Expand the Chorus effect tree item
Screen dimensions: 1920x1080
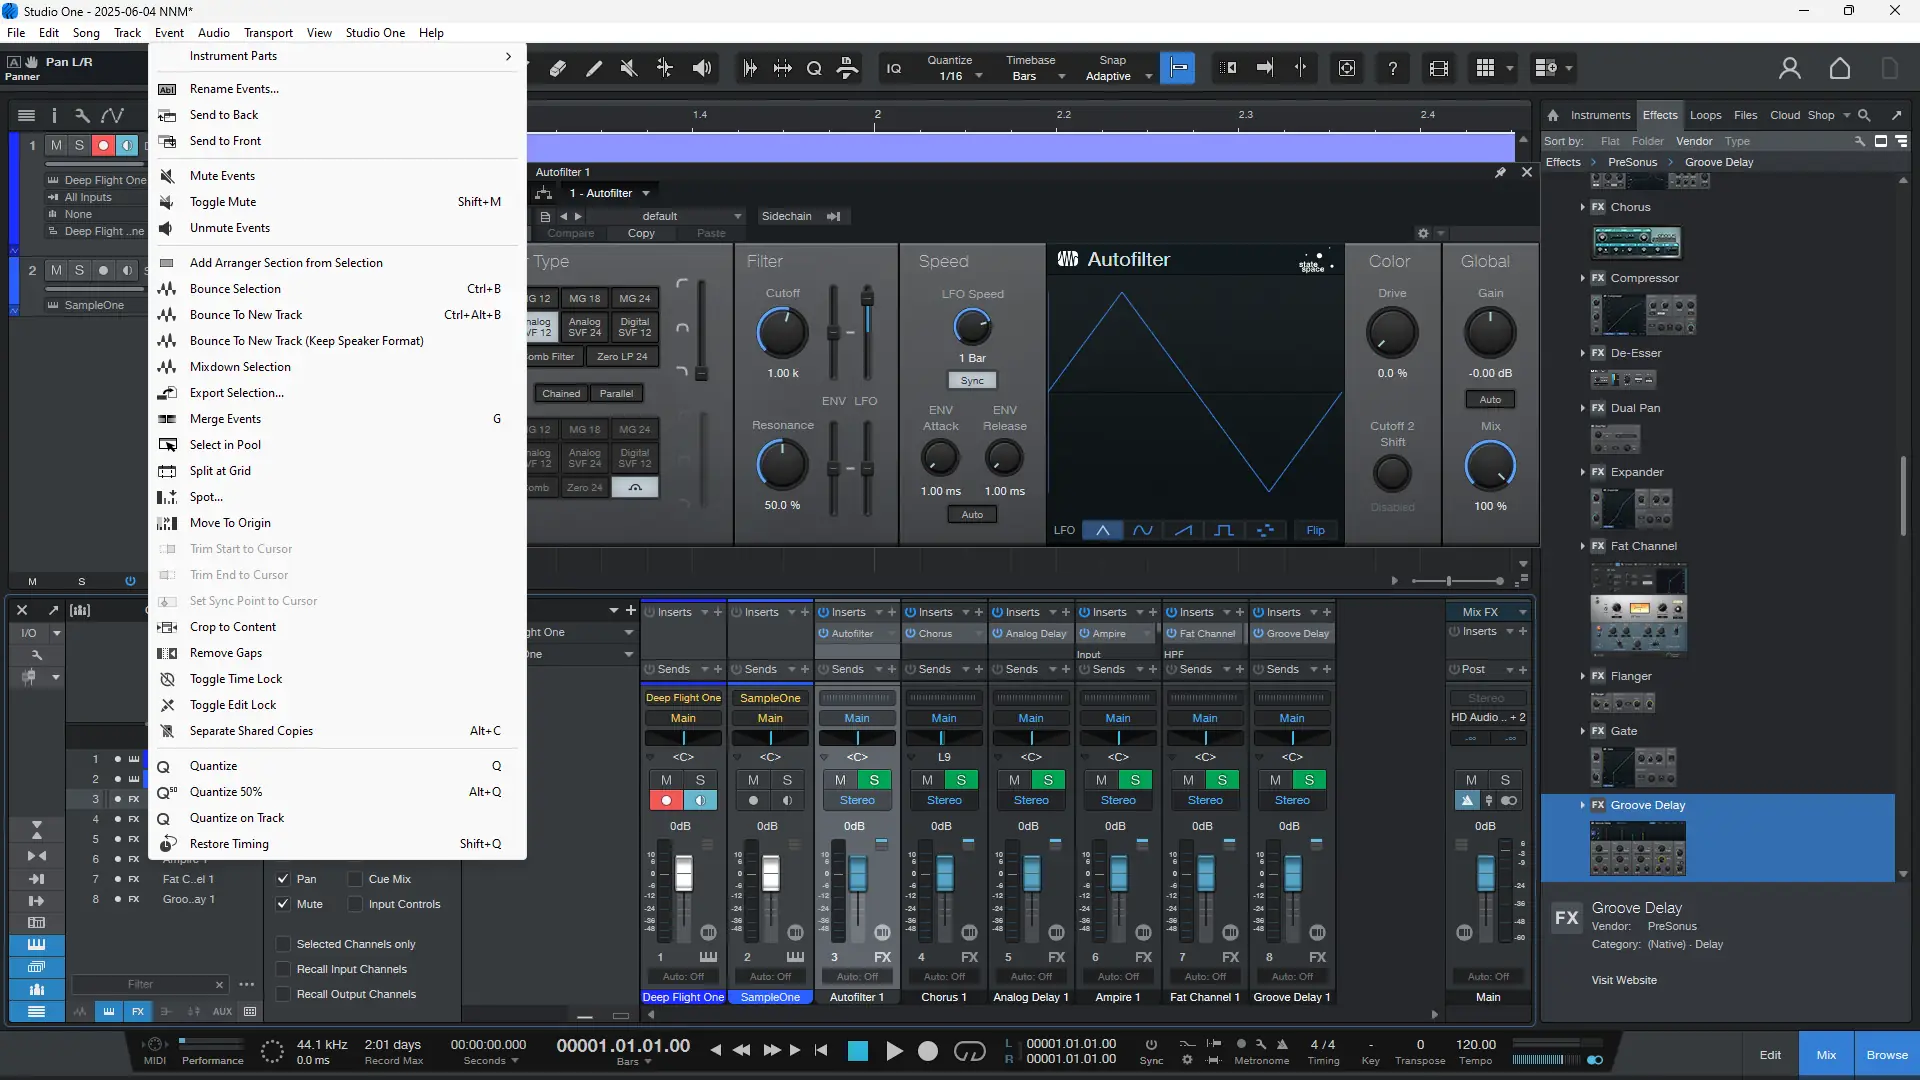1582,207
